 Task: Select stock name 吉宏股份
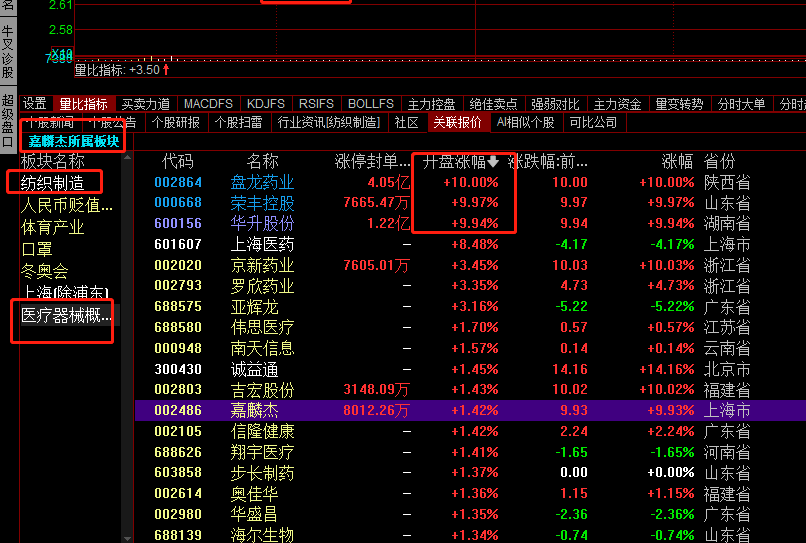tap(262, 390)
